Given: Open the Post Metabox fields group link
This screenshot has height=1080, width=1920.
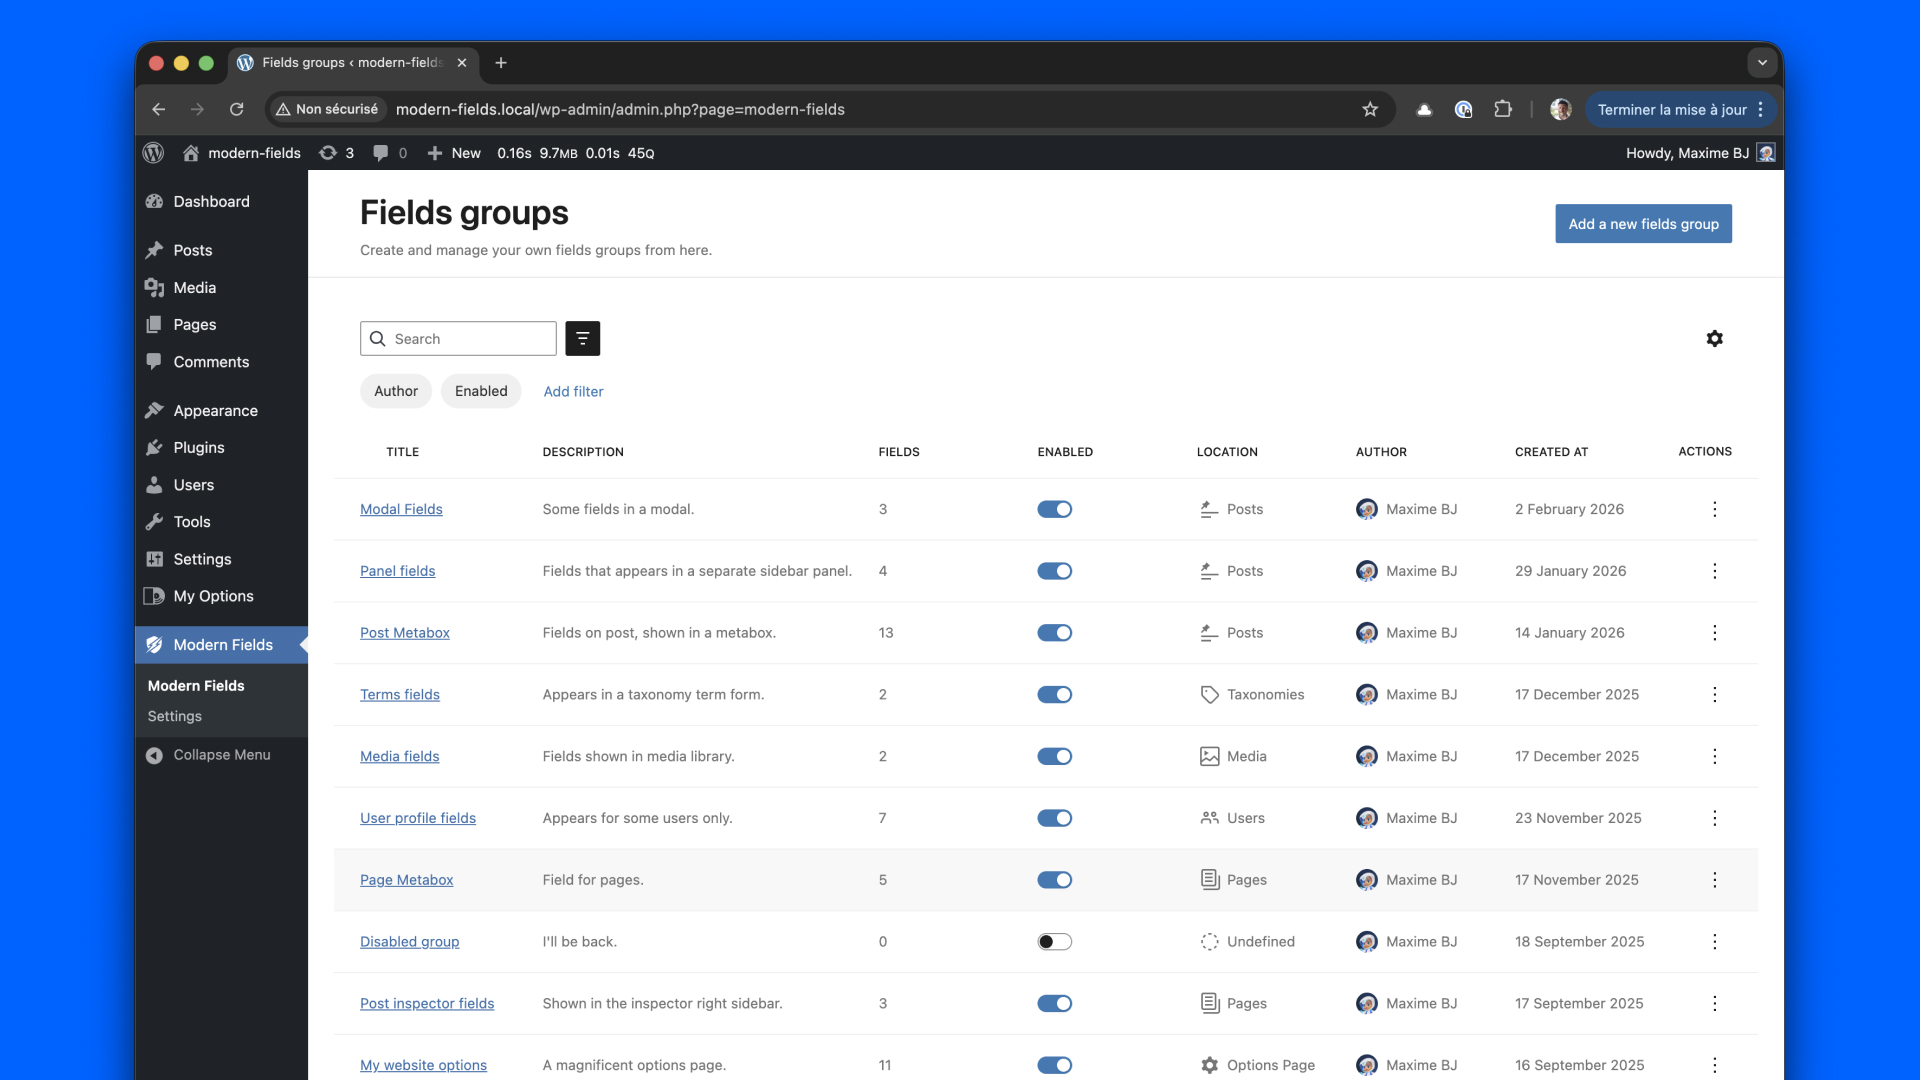Looking at the screenshot, I should 404,633.
